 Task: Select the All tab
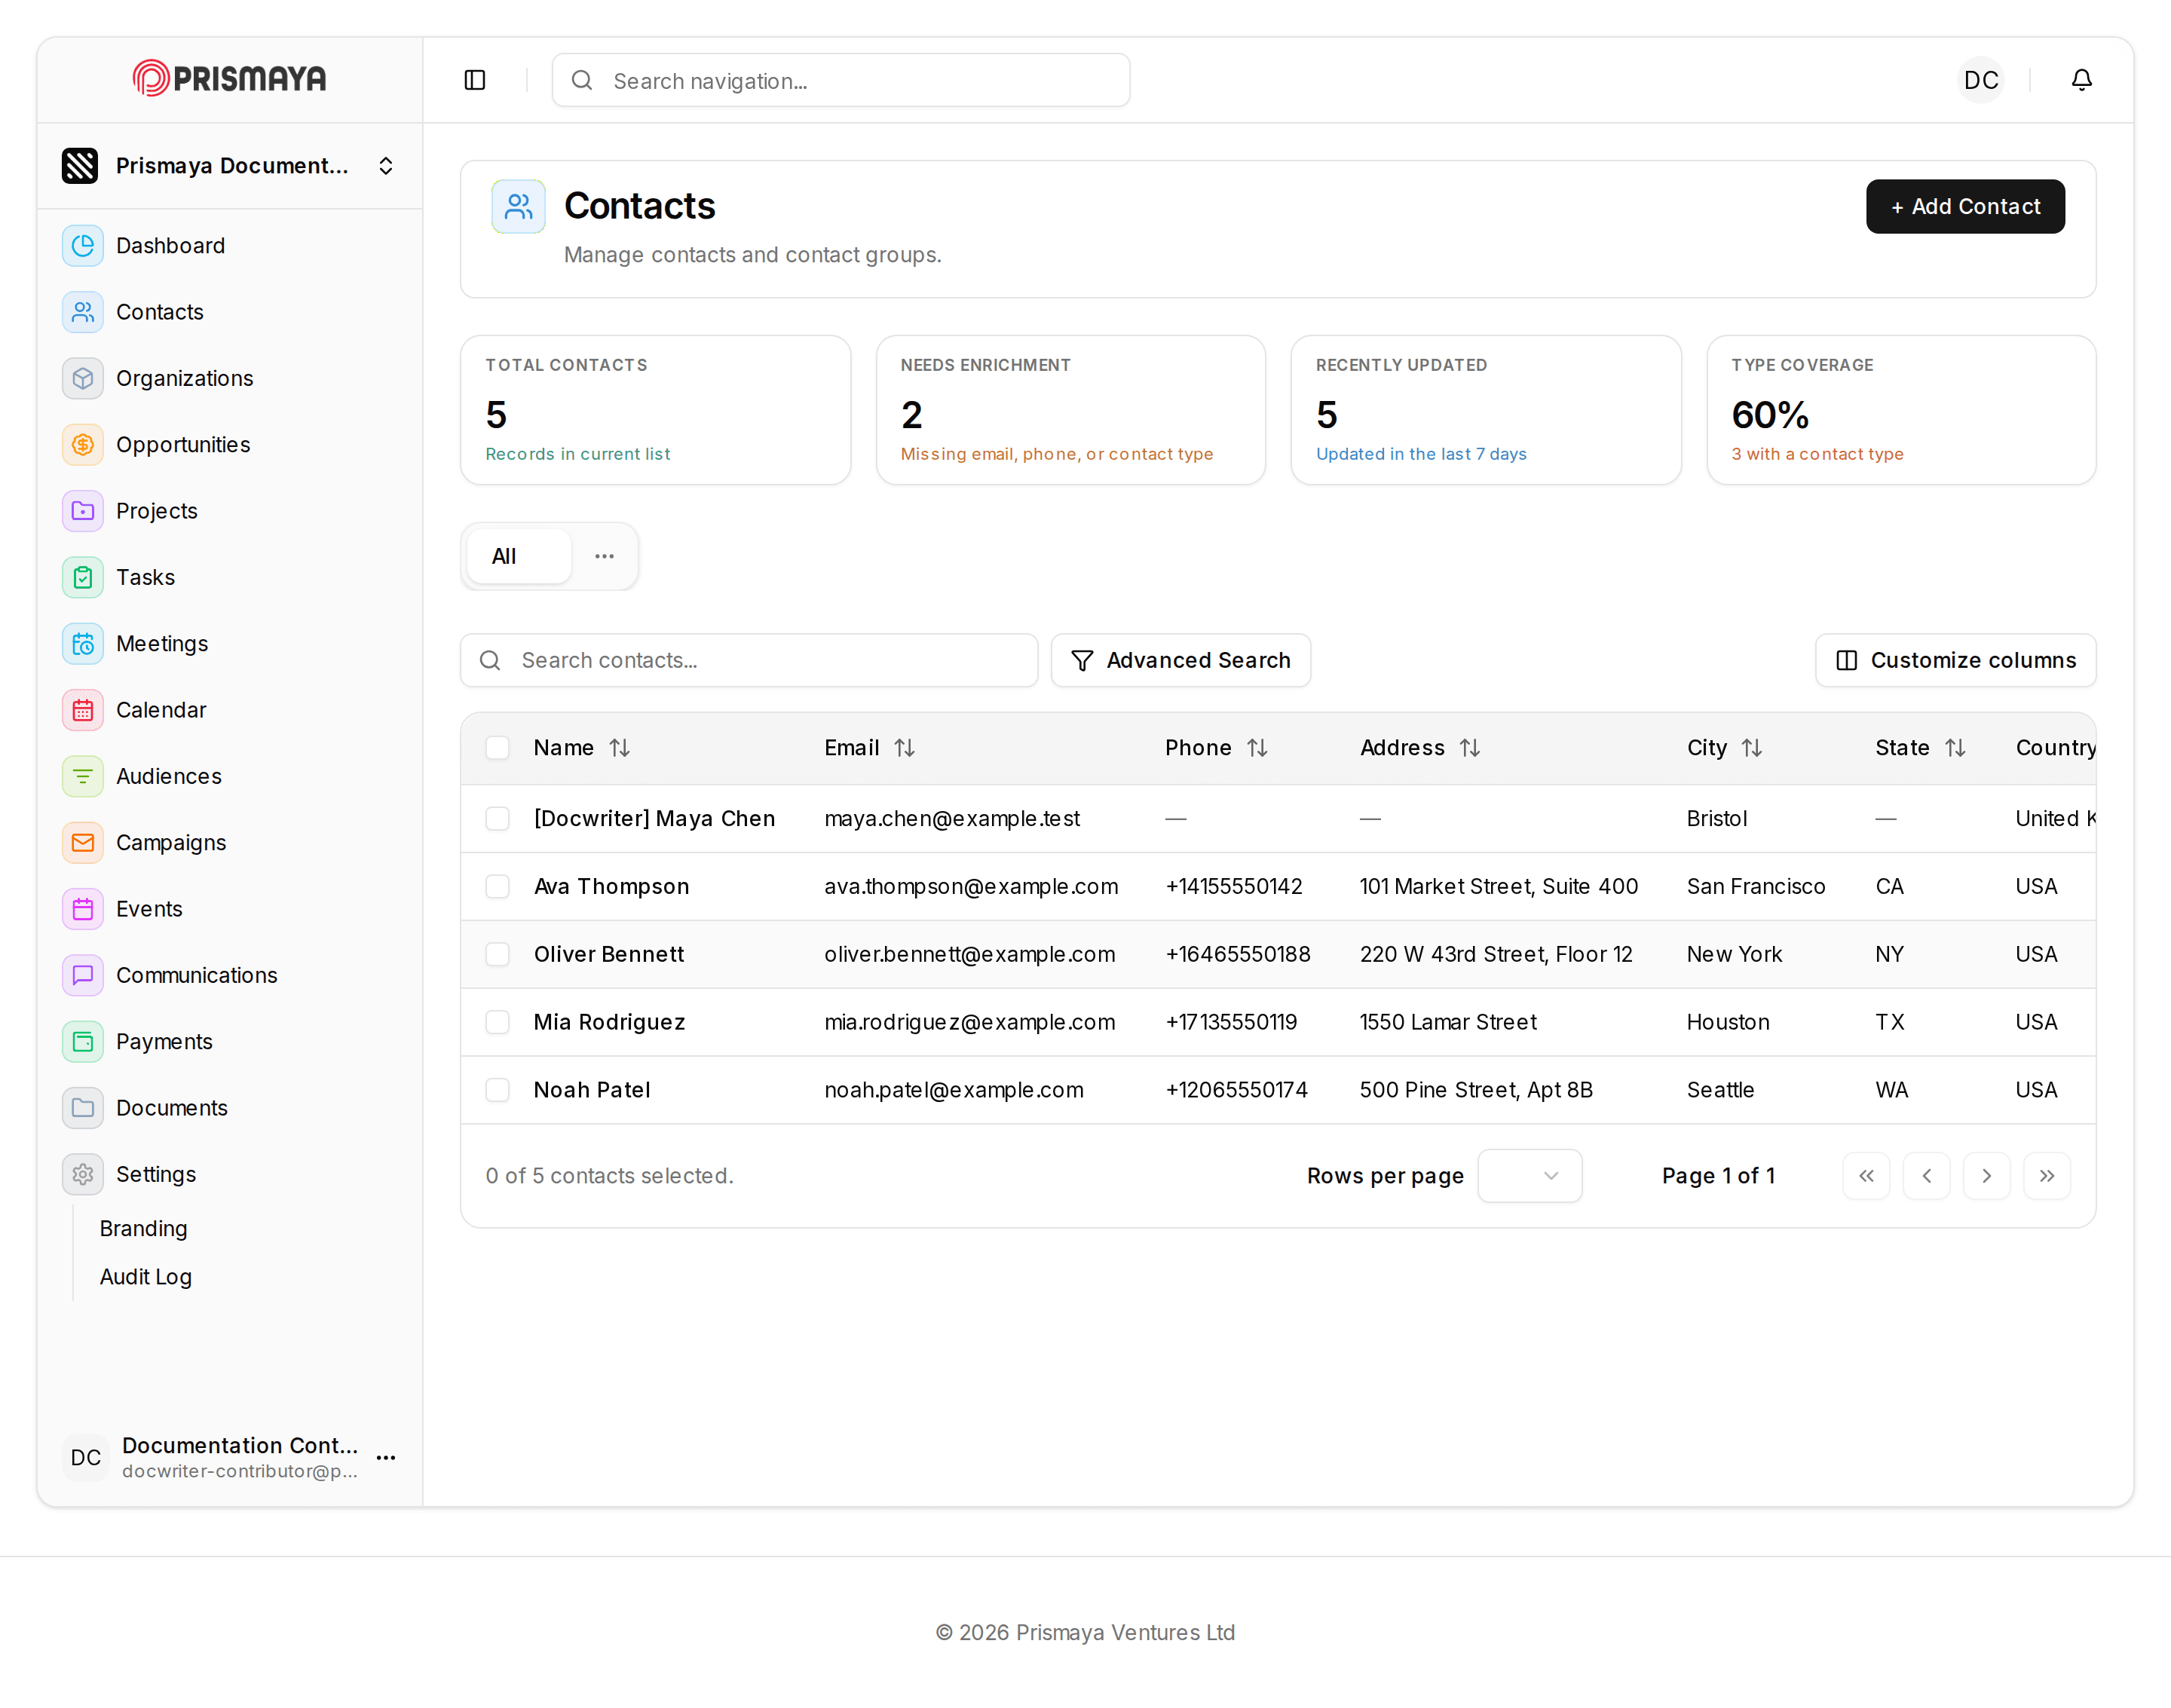(519, 557)
